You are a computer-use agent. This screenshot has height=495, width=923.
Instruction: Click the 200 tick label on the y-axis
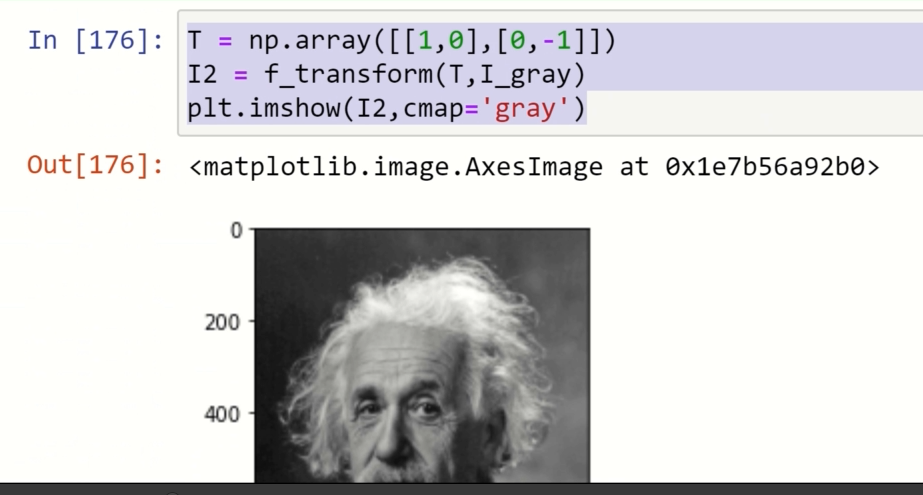tap(225, 322)
